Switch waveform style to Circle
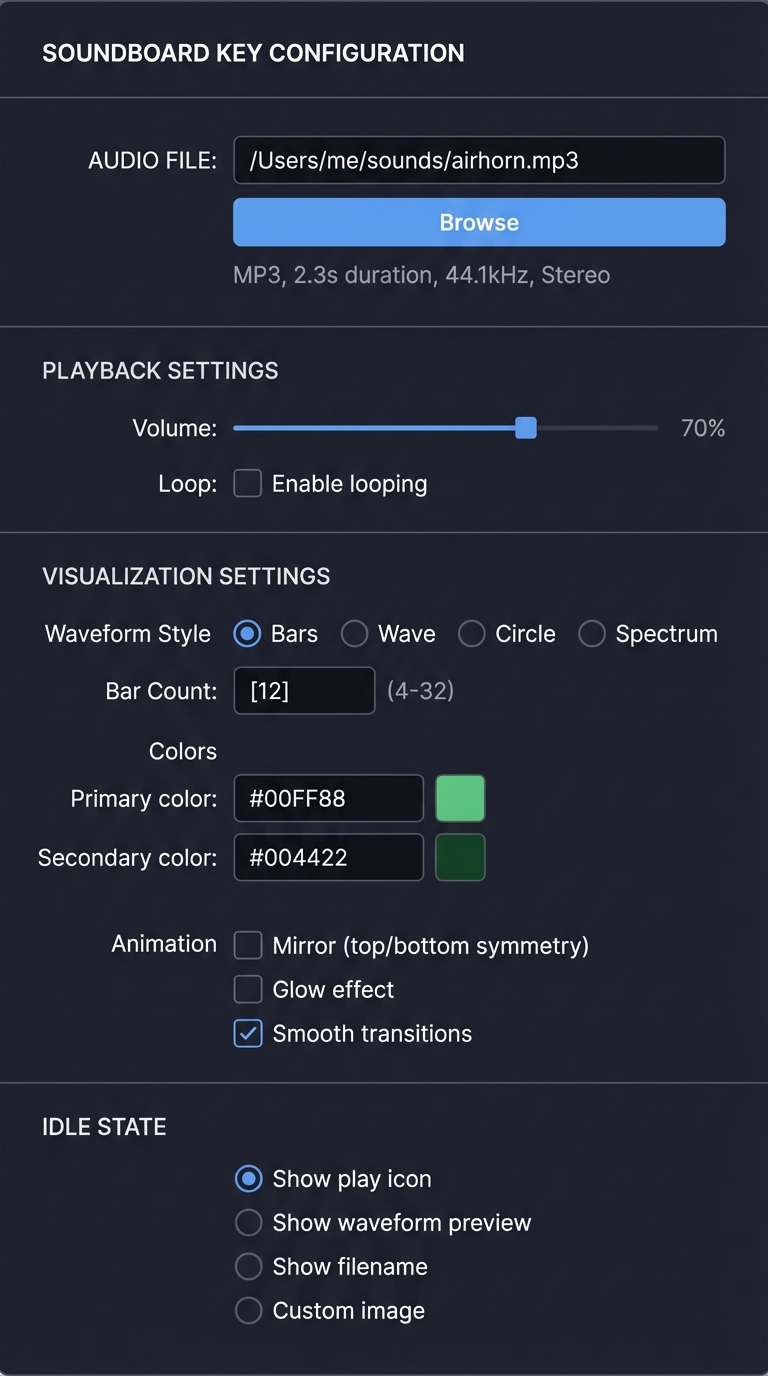This screenshot has height=1376, width=768. (471, 633)
